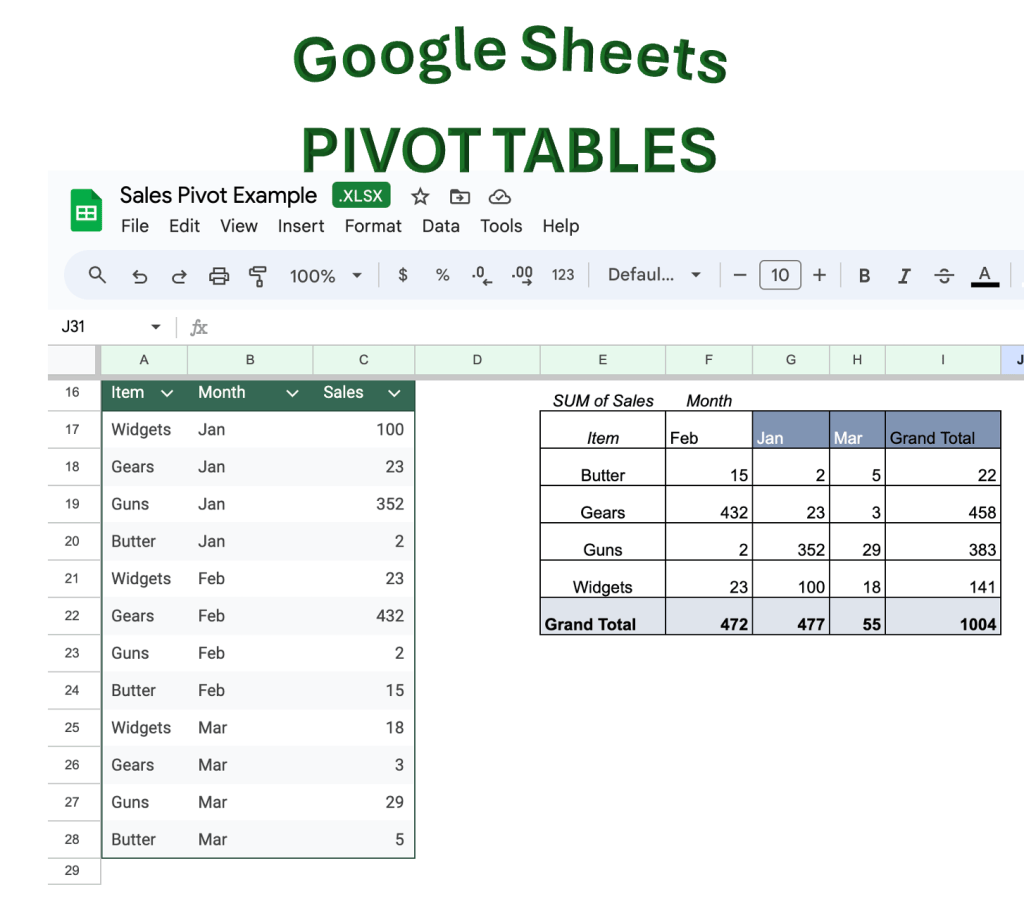Open the text color picker
The image size is (1024, 899).
[x=985, y=276]
